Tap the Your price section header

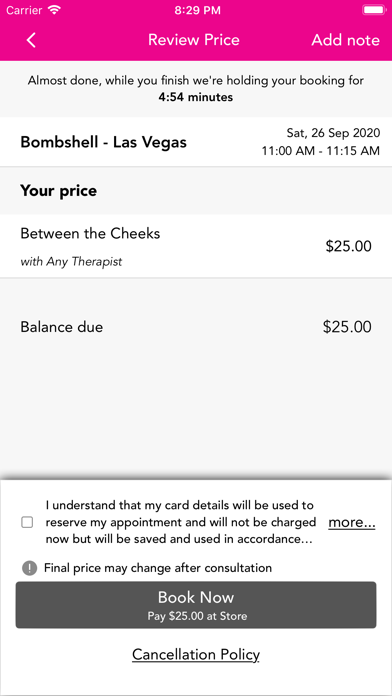click(x=59, y=191)
